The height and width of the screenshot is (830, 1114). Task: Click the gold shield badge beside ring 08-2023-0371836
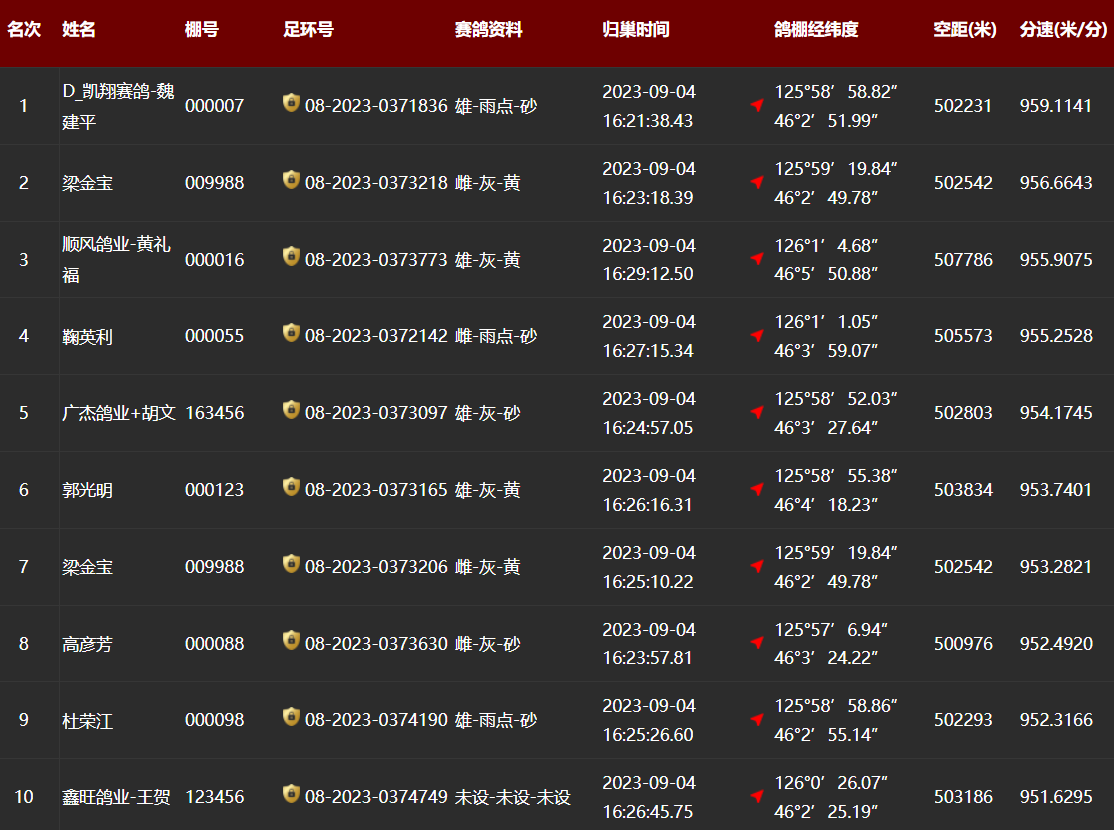coord(291,103)
